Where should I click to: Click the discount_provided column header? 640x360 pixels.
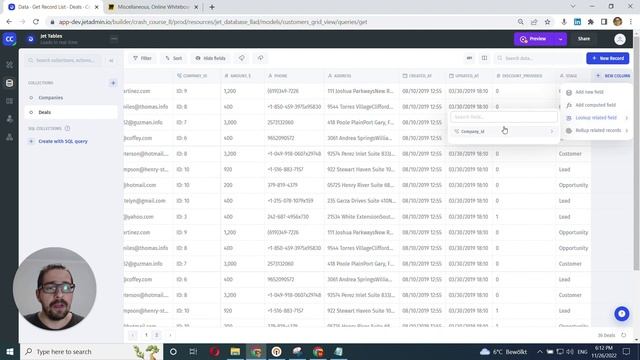[x=524, y=76]
